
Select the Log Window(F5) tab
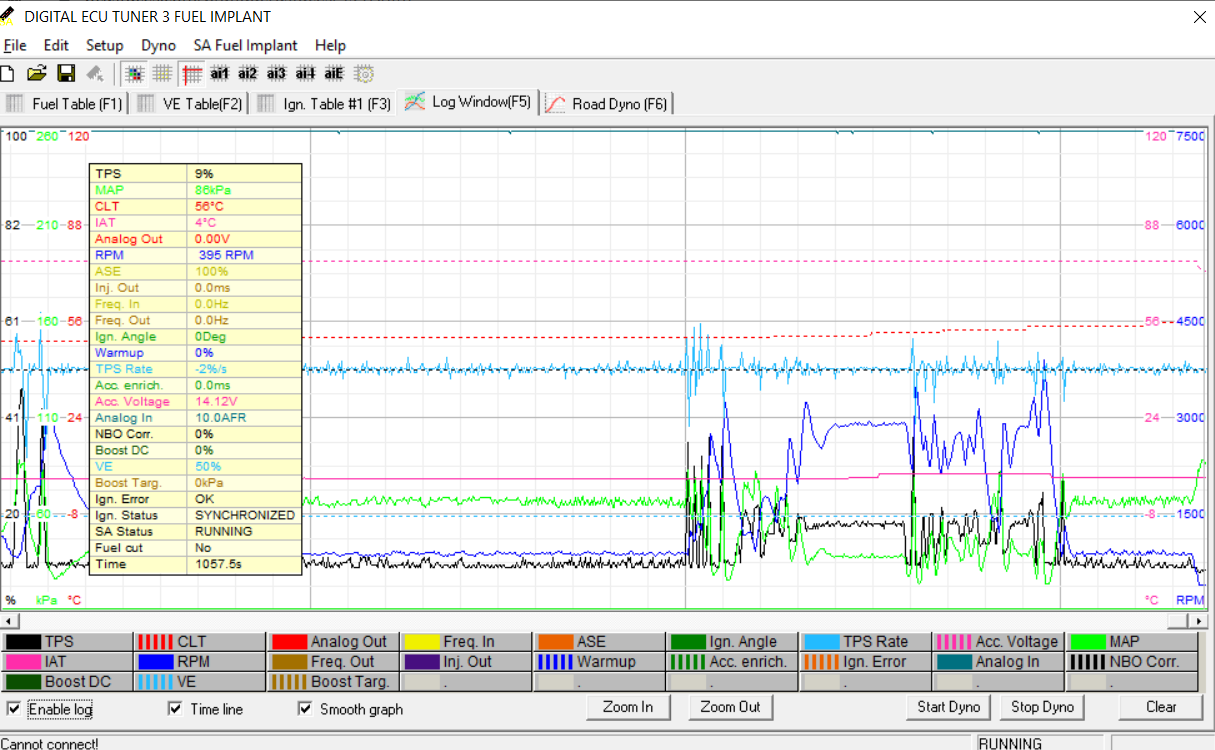(x=468, y=102)
